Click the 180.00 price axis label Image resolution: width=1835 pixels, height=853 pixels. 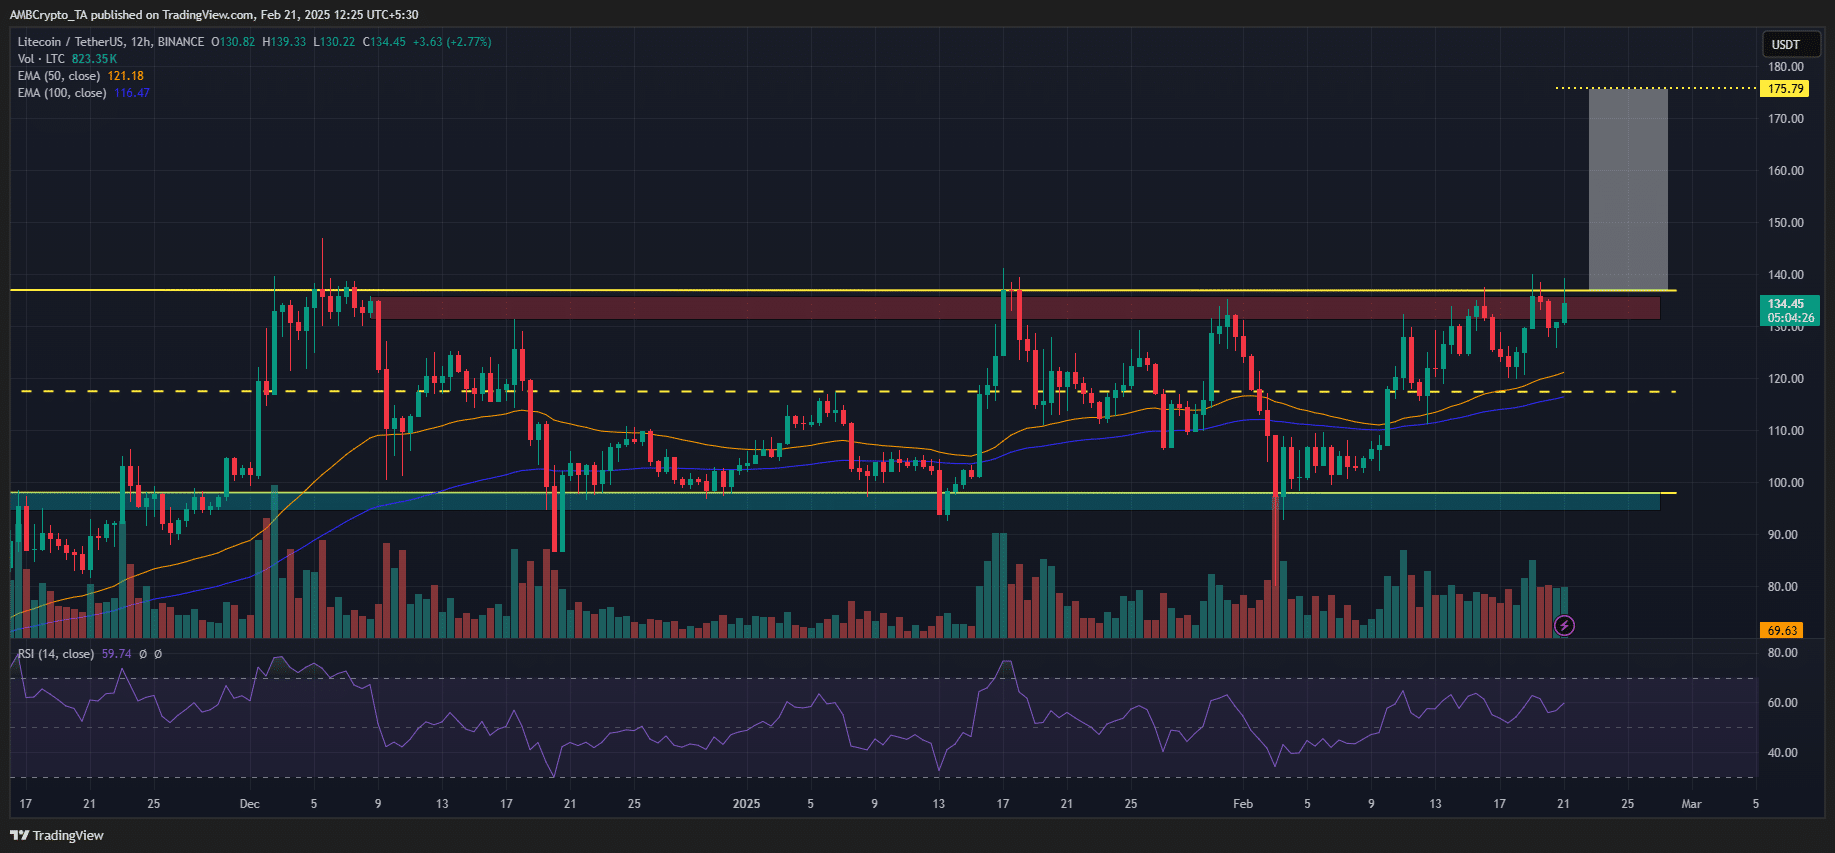point(1786,67)
